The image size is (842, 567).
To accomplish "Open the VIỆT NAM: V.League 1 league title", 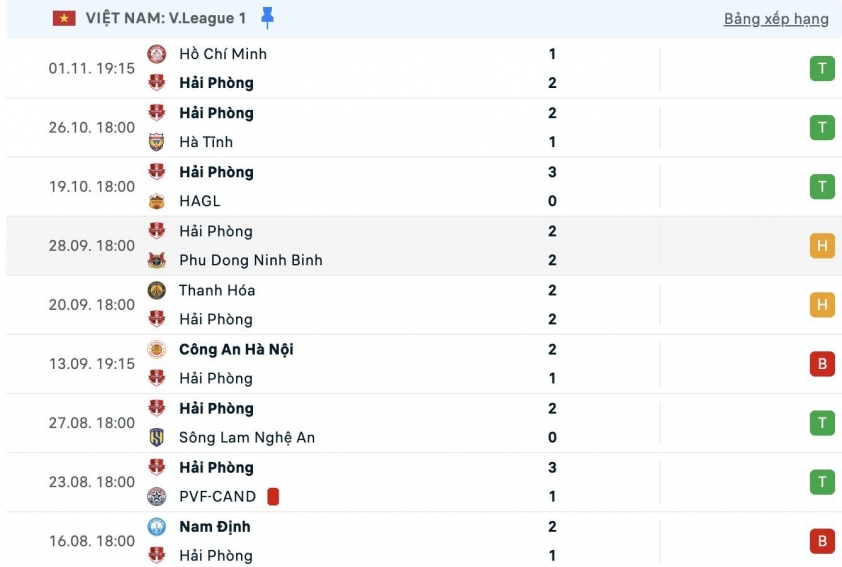I will pyautogui.click(x=165, y=19).
